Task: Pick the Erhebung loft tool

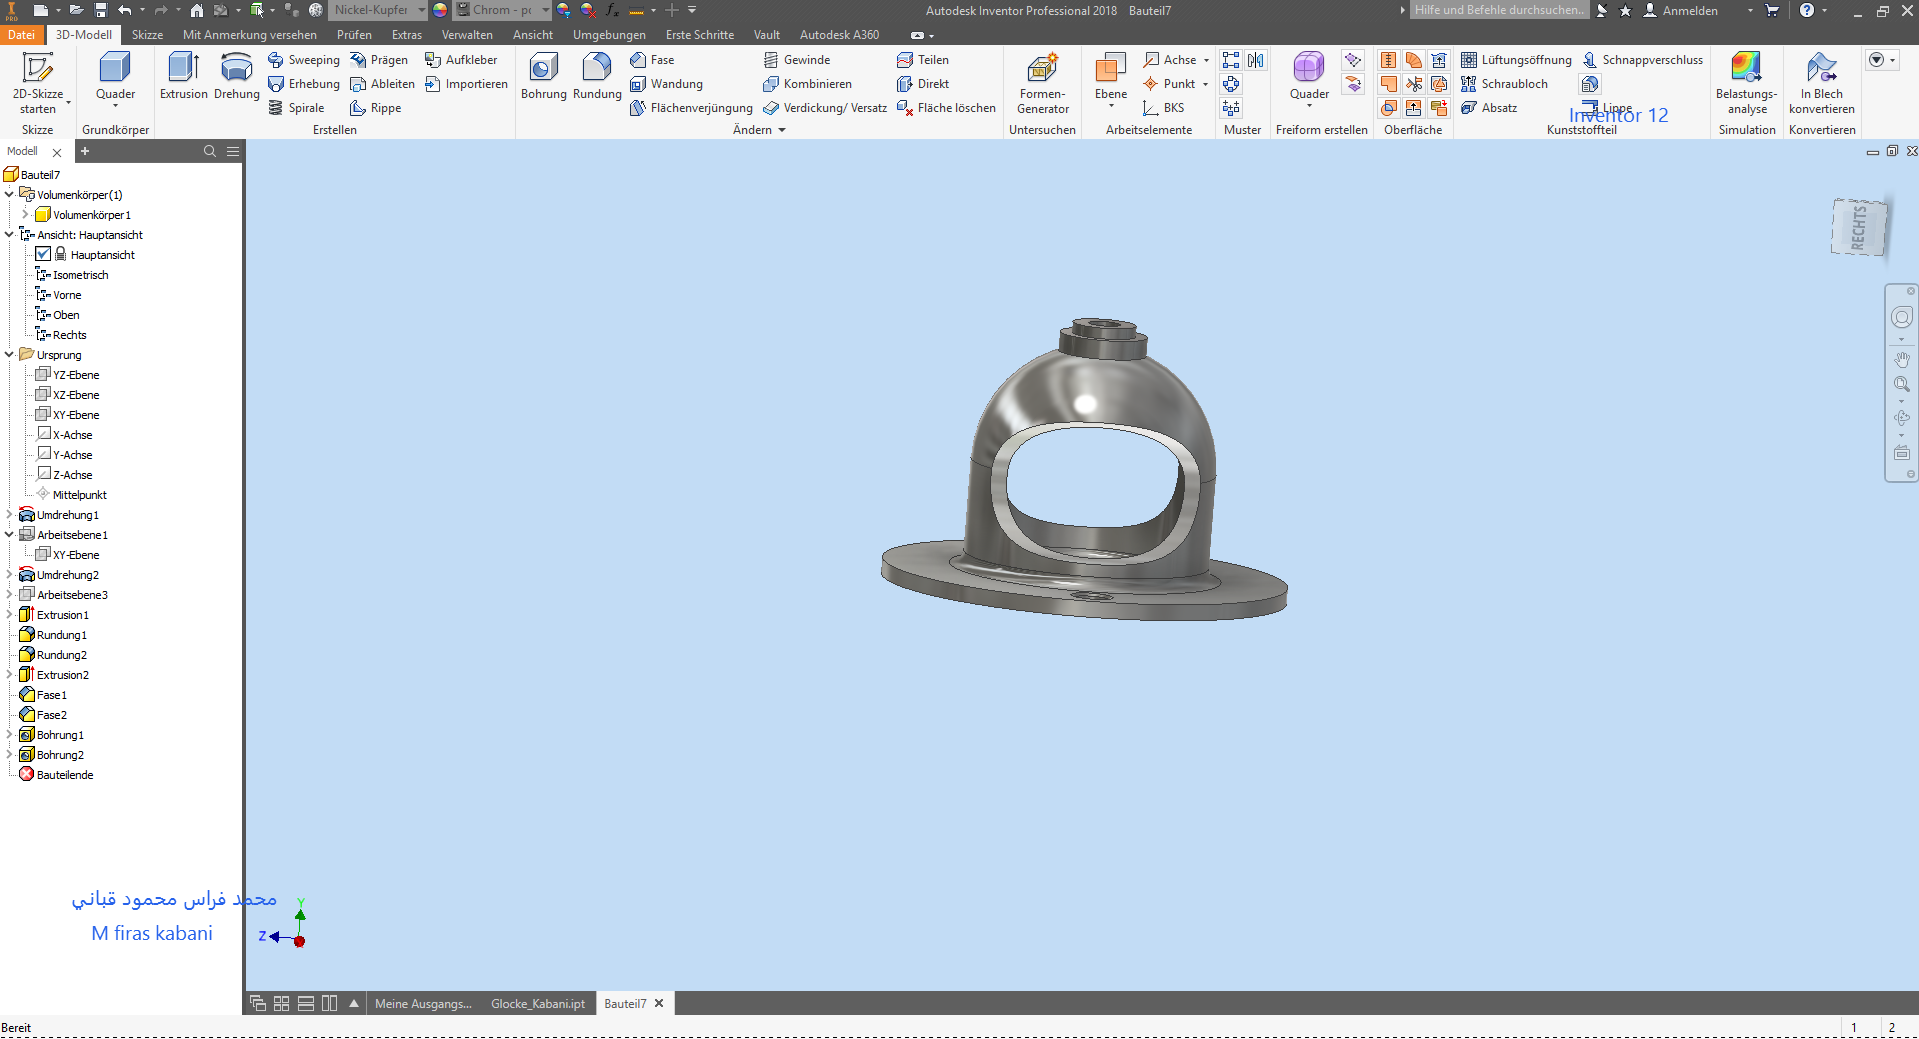Action: click(x=304, y=84)
